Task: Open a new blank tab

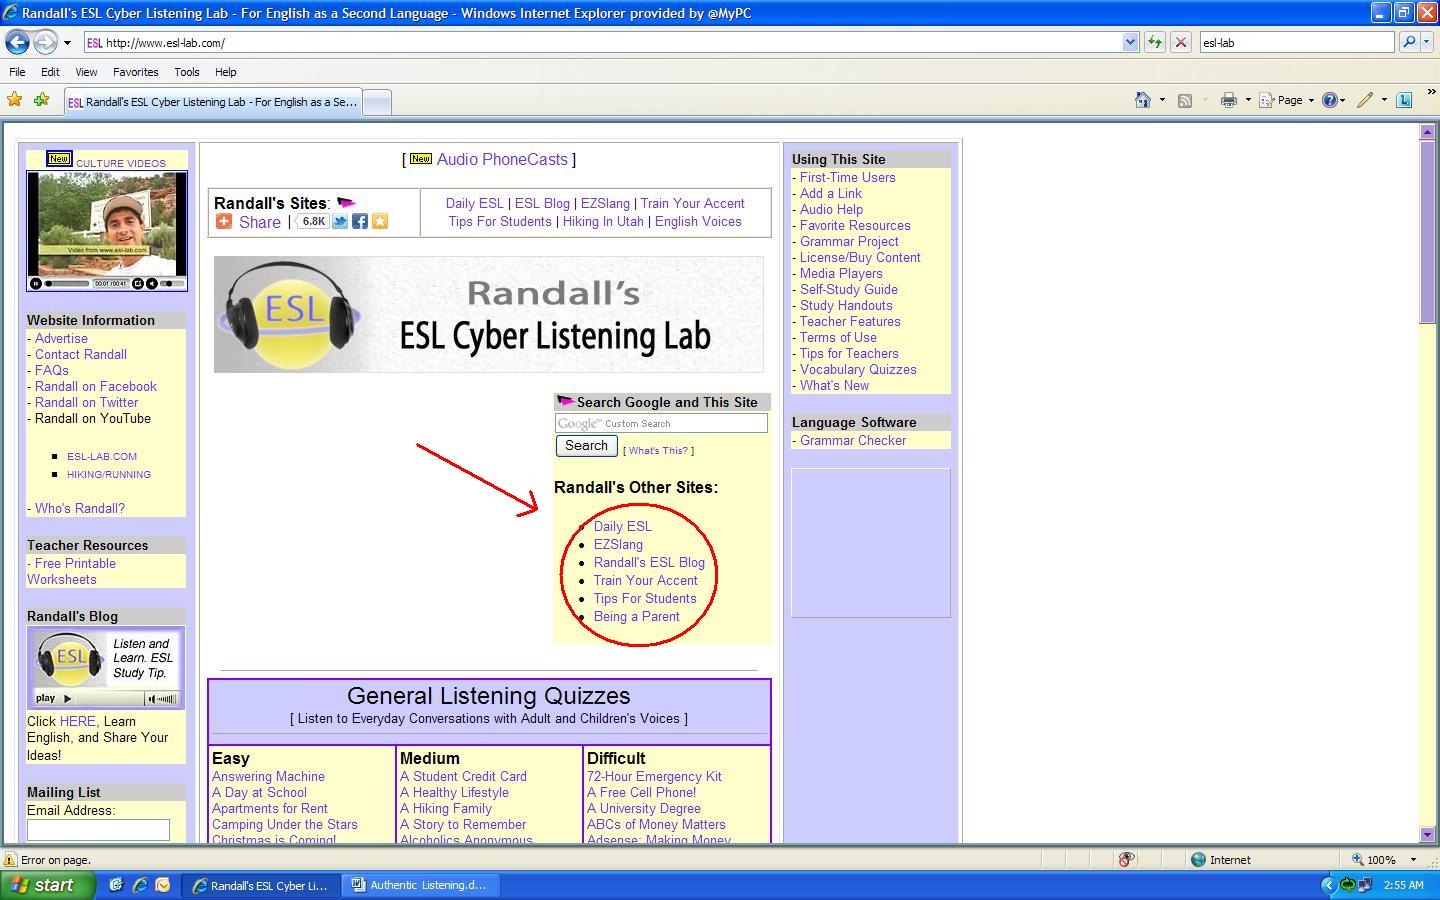Action: (x=376, y=102)
